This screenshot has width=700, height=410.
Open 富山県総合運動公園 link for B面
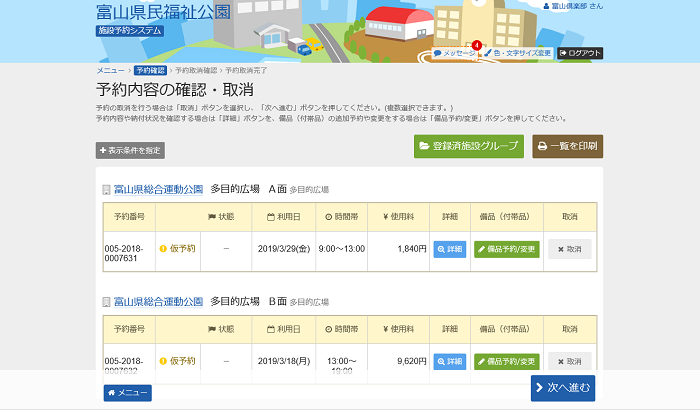[158, 302]
